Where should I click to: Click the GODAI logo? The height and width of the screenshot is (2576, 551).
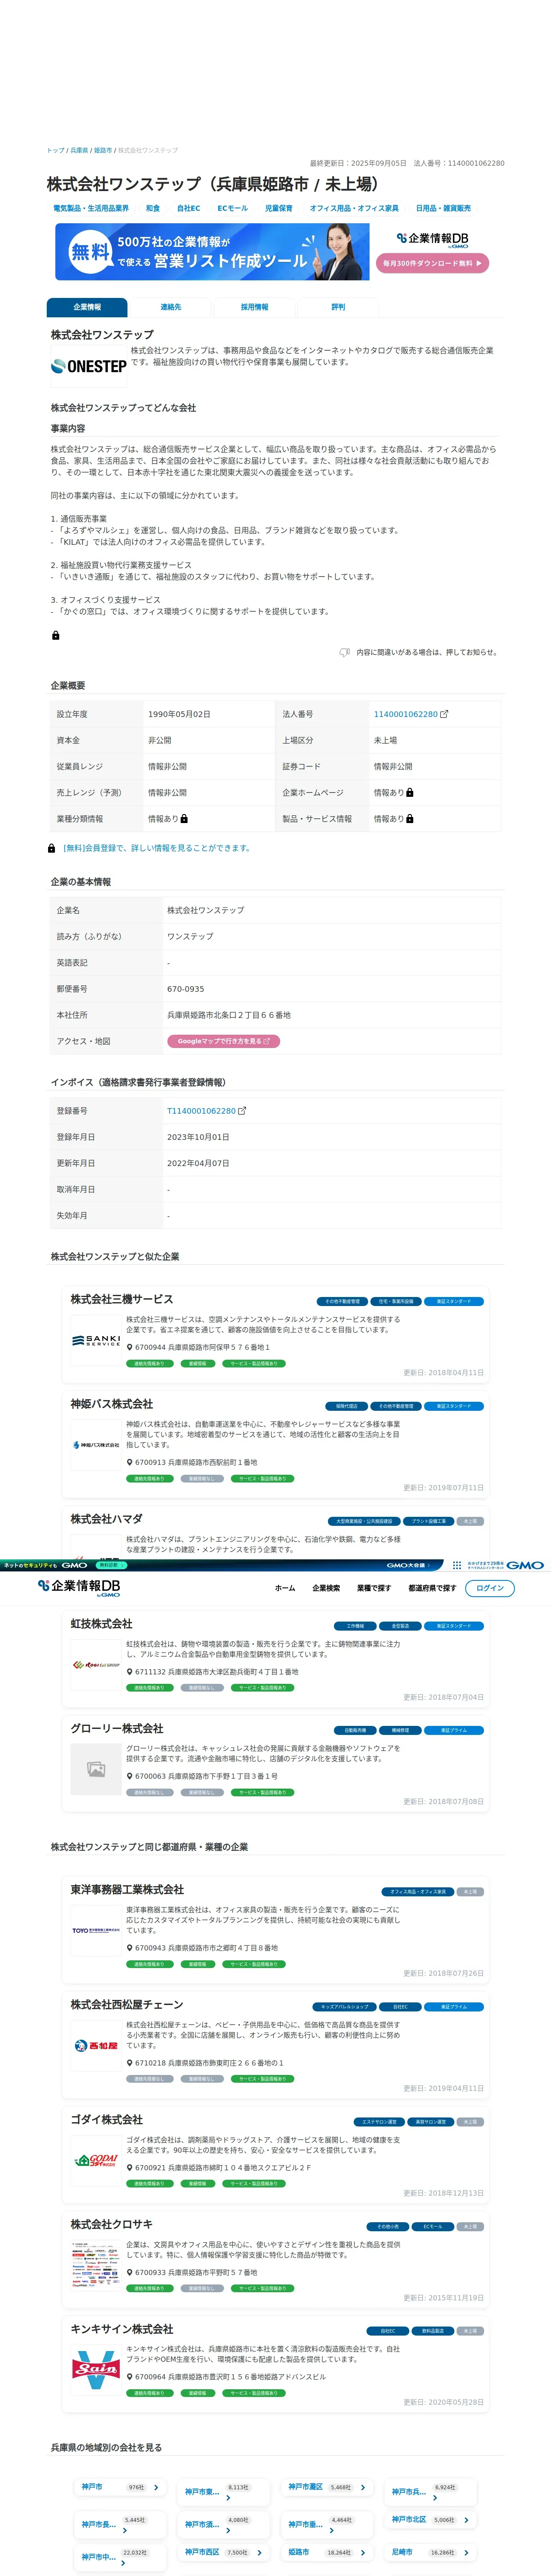[x=96, y=2160]
